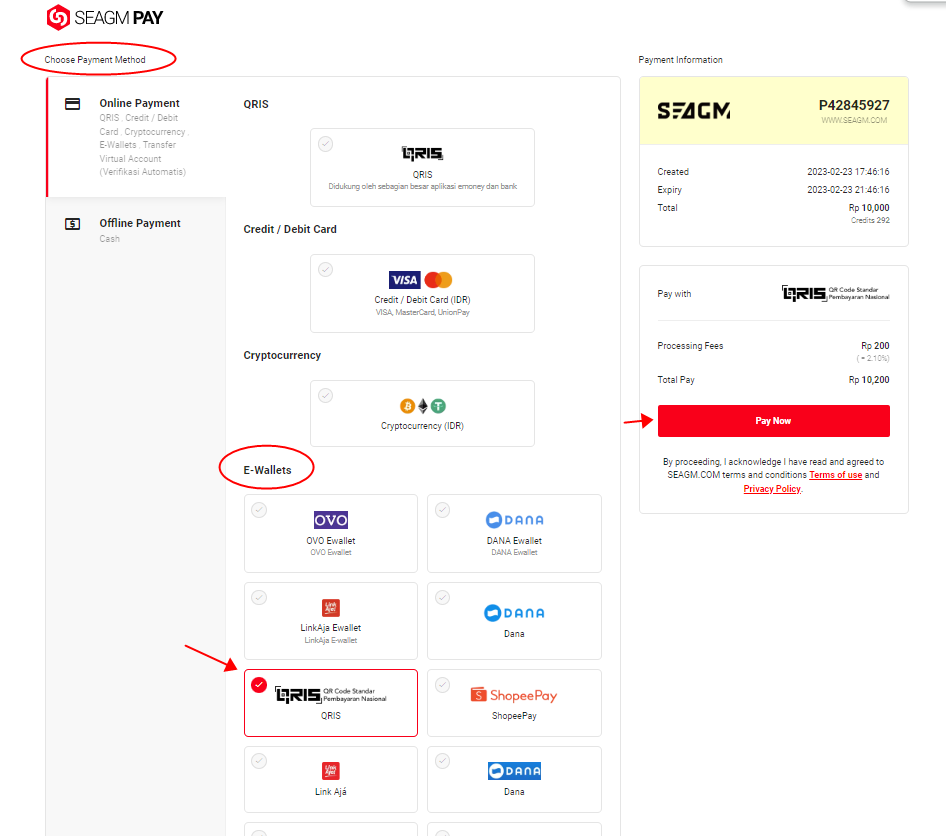Click the 'Credit / Debit Card (IDR)' label
This screenshot has height=836, width=946.
pos(422,300)
